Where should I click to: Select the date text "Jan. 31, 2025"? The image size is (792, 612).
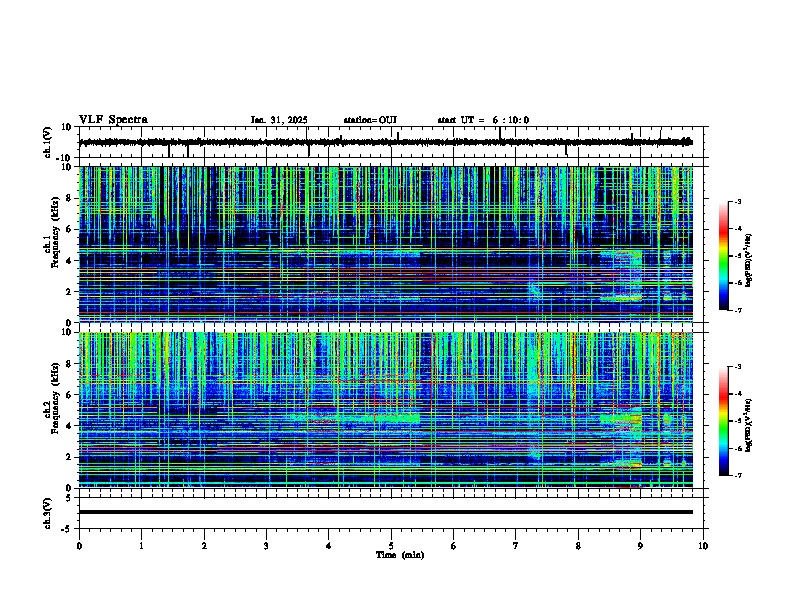[279, 120]
